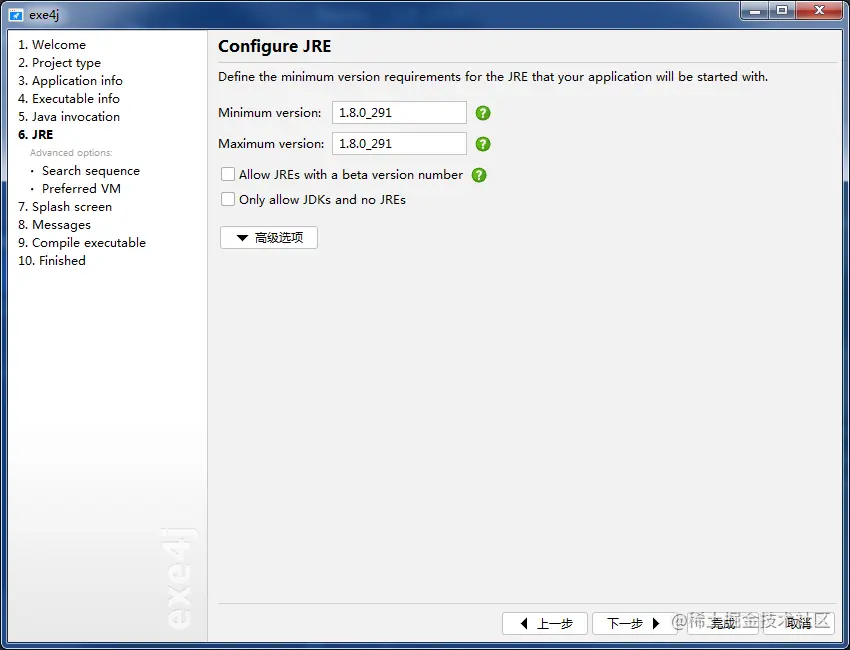Viewport: 850px width, 650px height.
Task: Select the current step 6. JRE
Action: tap(36, 134)
